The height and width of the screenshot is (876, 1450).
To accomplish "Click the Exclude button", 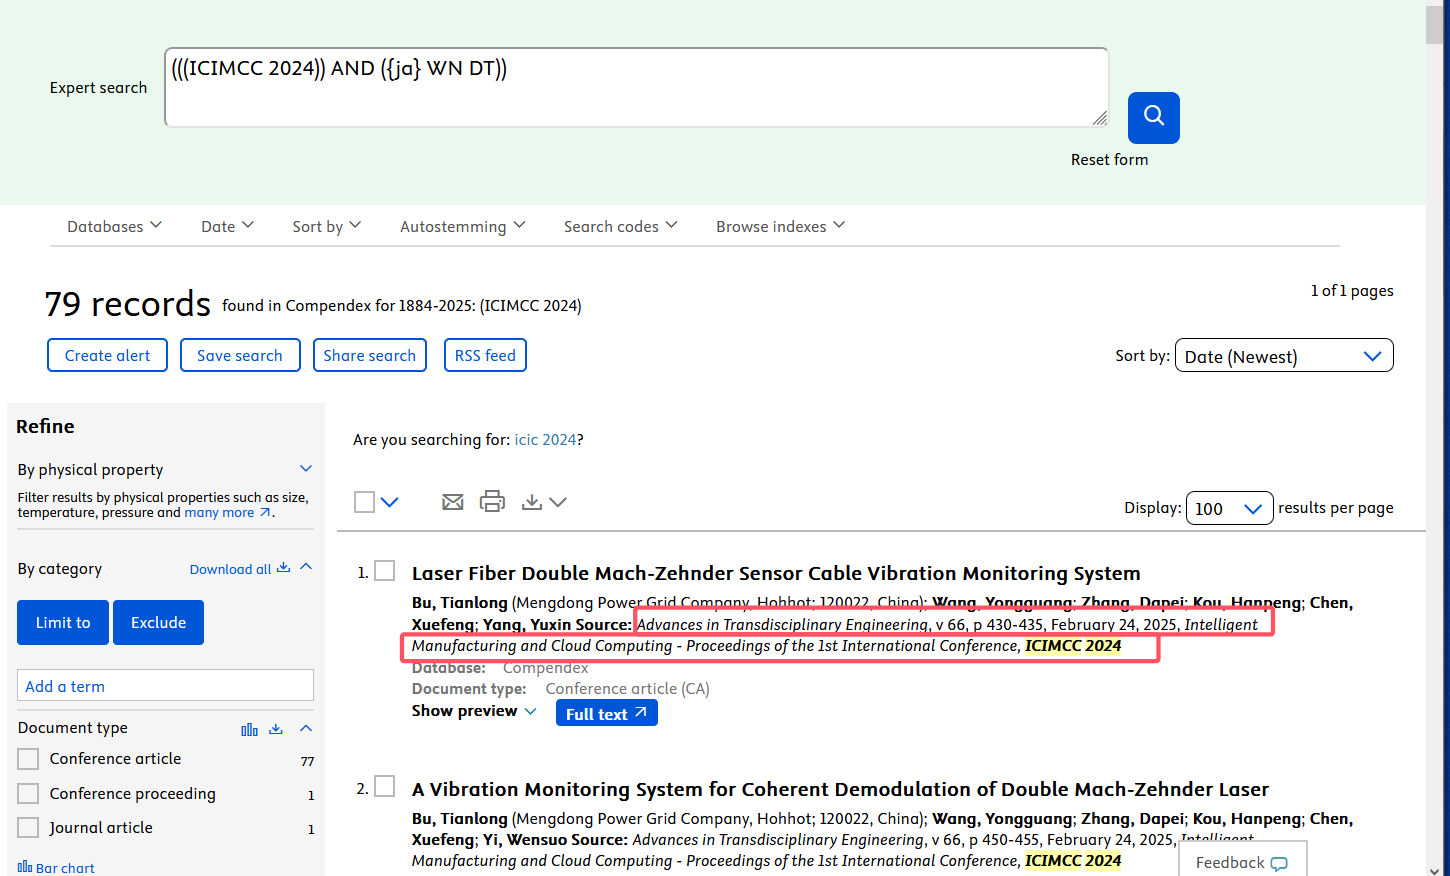I will (158, 622).
